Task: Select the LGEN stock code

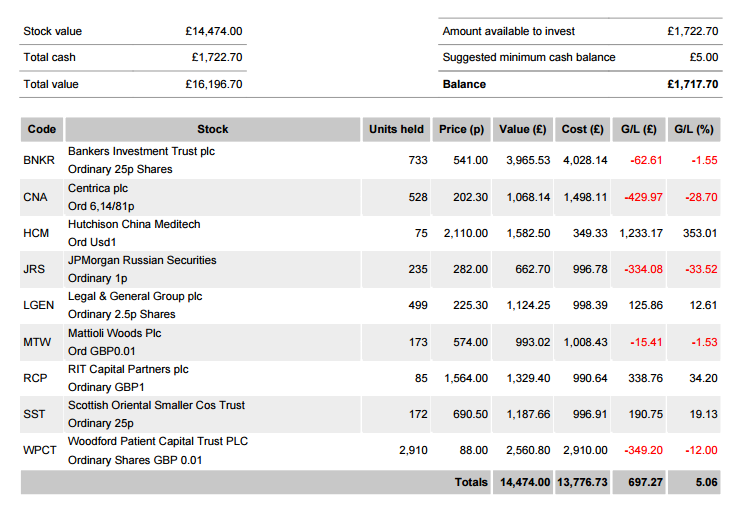Action: point(39,305)
